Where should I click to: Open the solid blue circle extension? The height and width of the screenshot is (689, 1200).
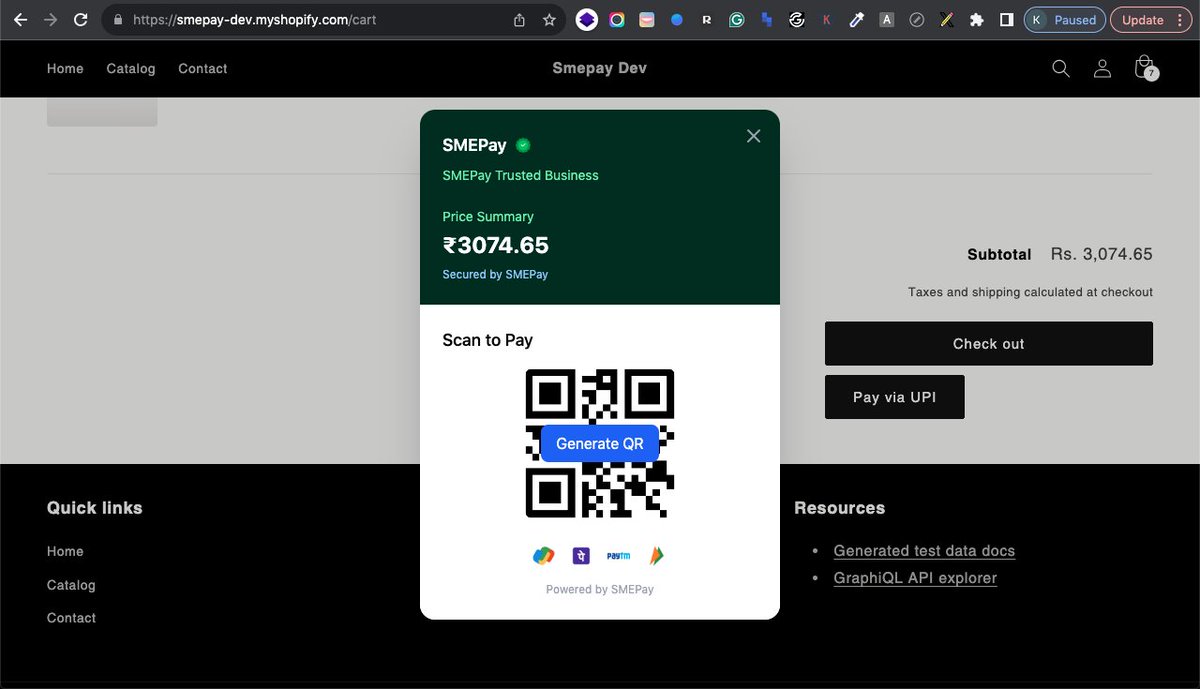click(x=677, y=19)
